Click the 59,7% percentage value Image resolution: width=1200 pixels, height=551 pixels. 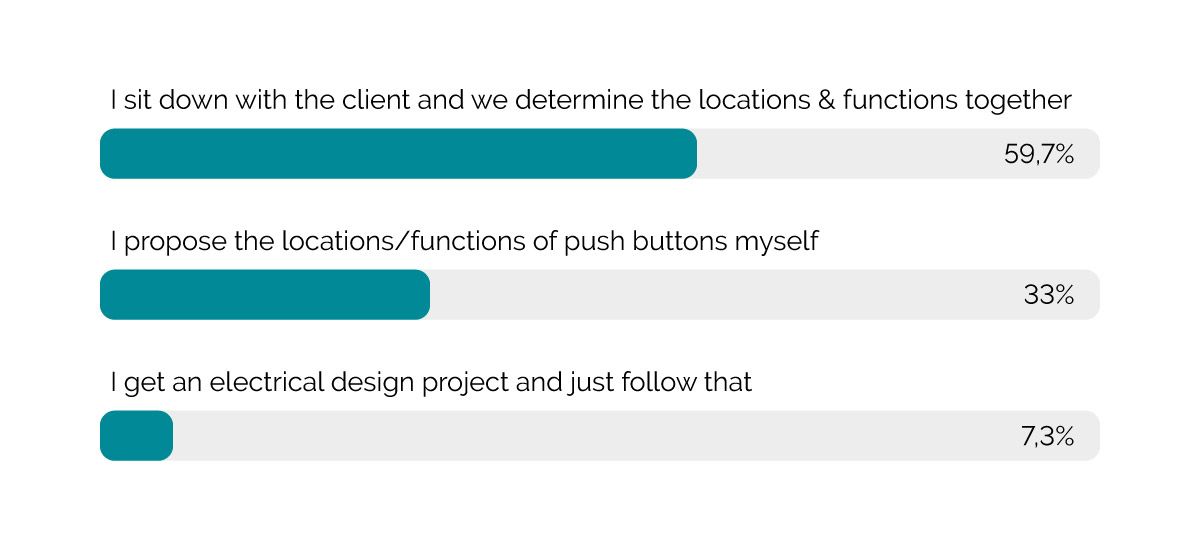tap(1038, 154)
